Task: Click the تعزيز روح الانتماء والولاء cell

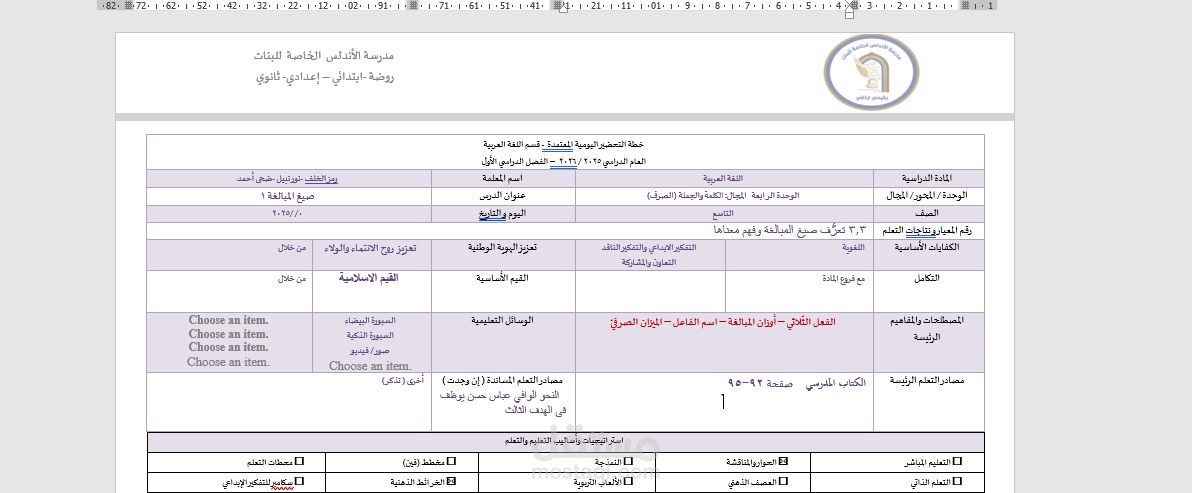Action: (371, 255)
